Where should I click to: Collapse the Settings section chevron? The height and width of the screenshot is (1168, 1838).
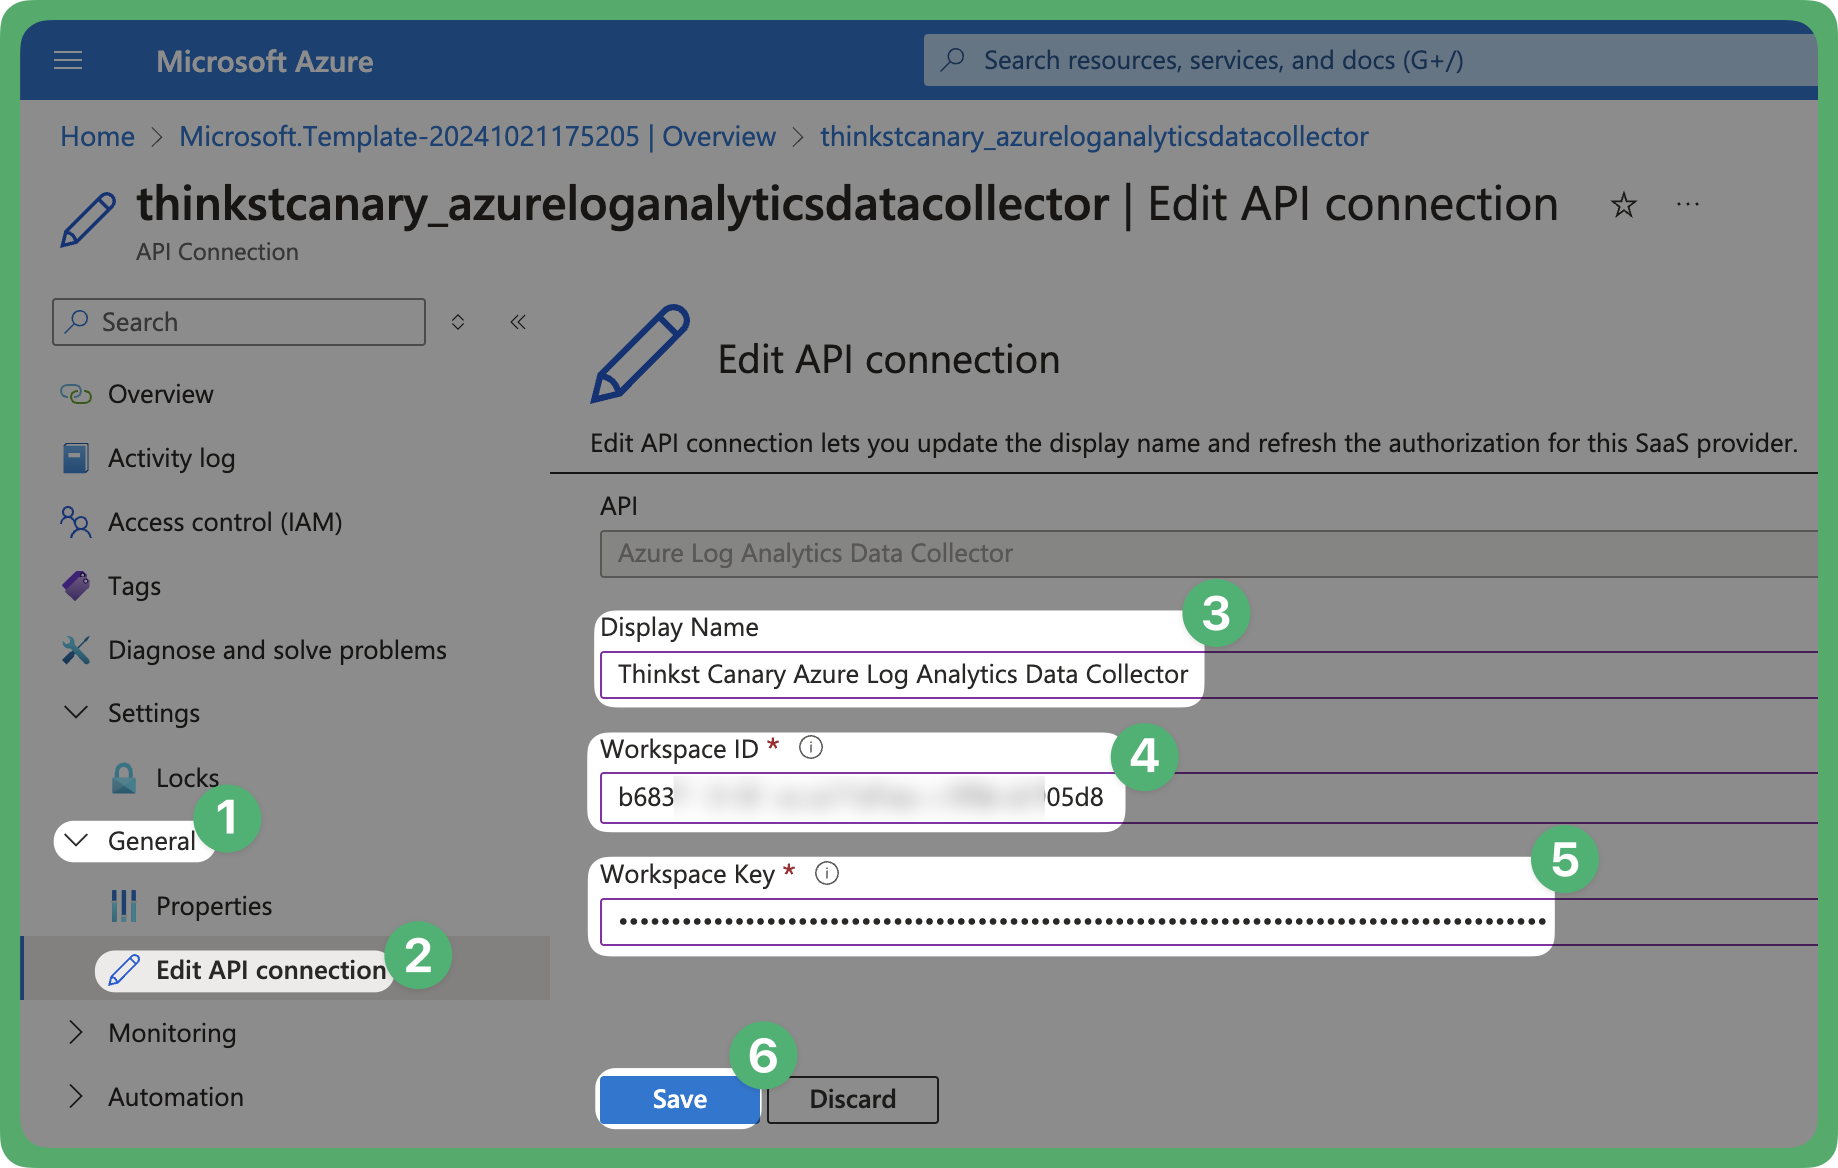76,712
